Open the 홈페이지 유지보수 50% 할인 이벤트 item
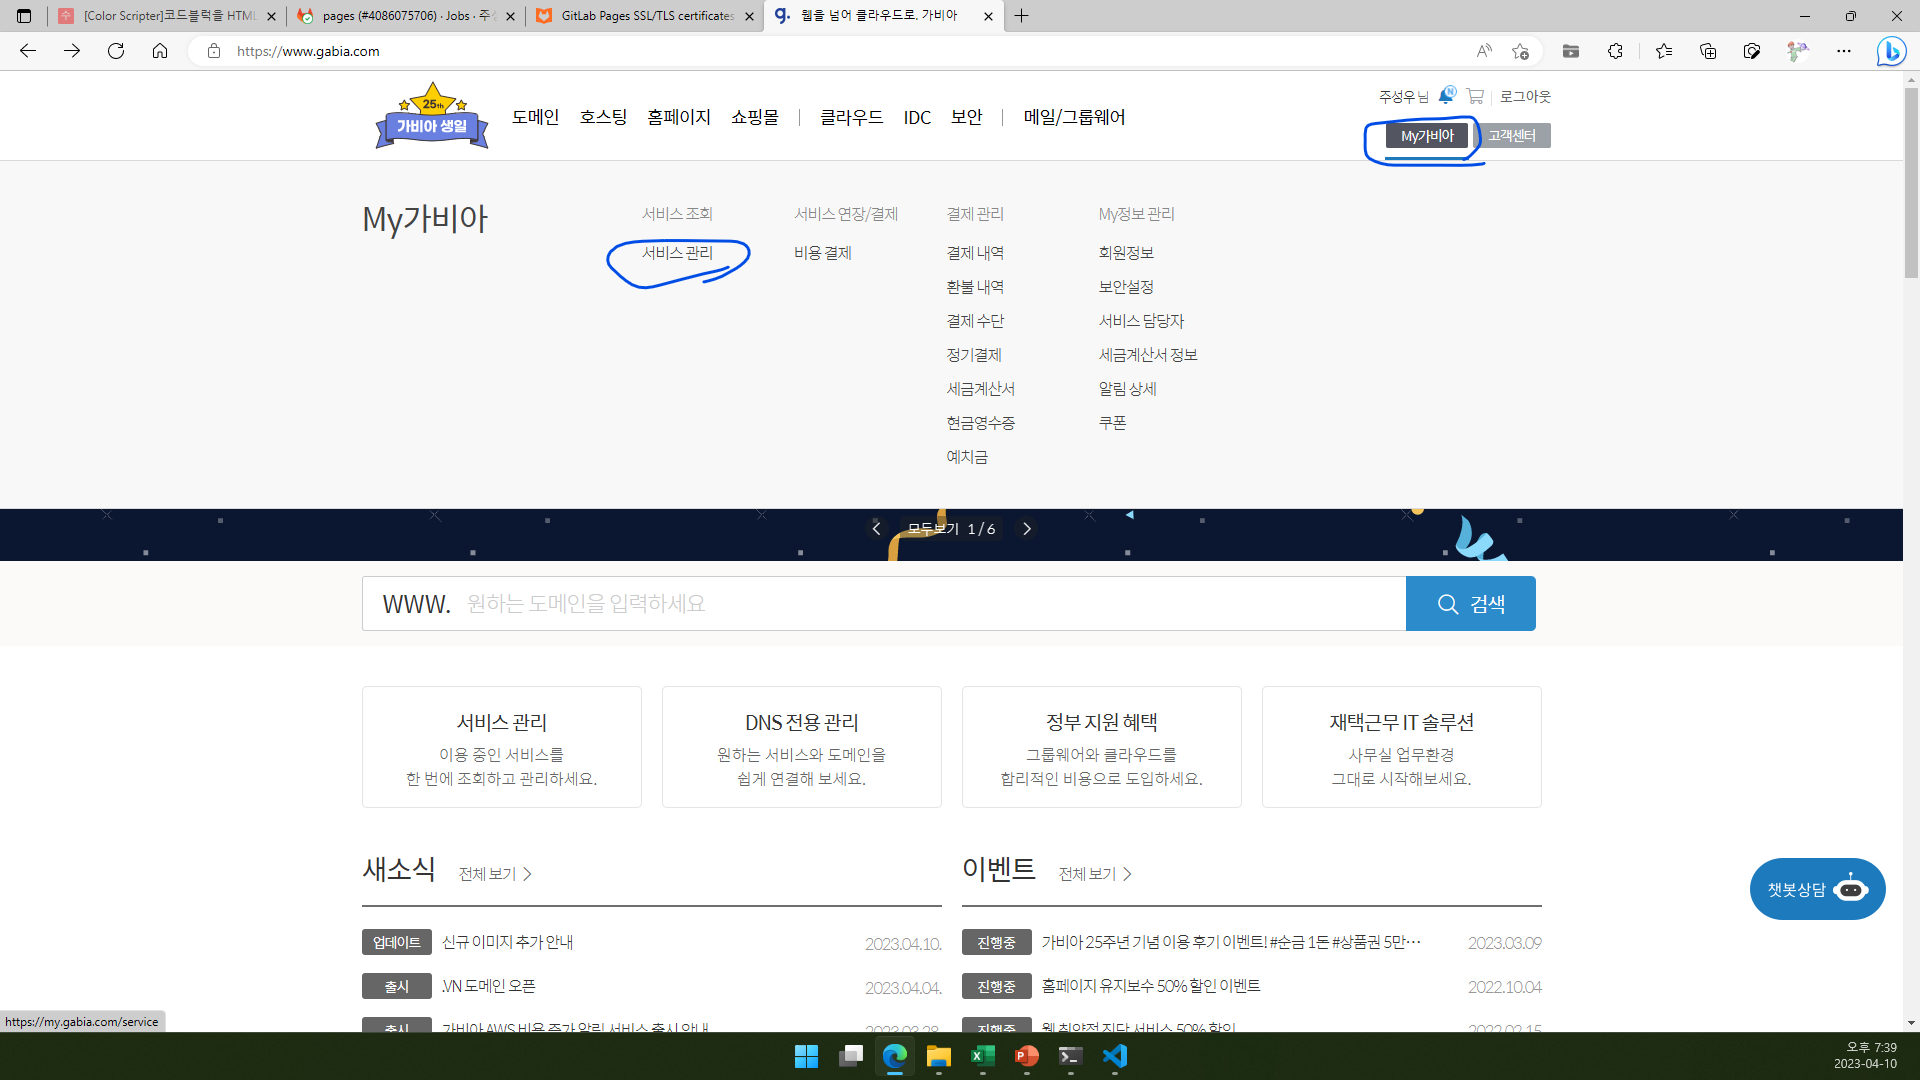The image size is (1920, 1080). tap(1151, 986)
